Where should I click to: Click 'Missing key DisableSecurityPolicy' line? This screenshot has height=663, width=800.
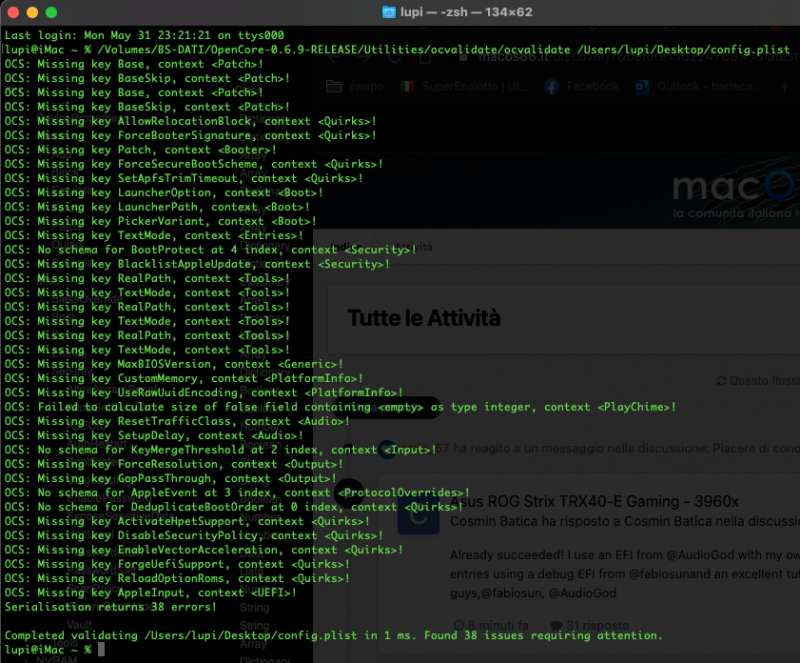click(194, 535)
